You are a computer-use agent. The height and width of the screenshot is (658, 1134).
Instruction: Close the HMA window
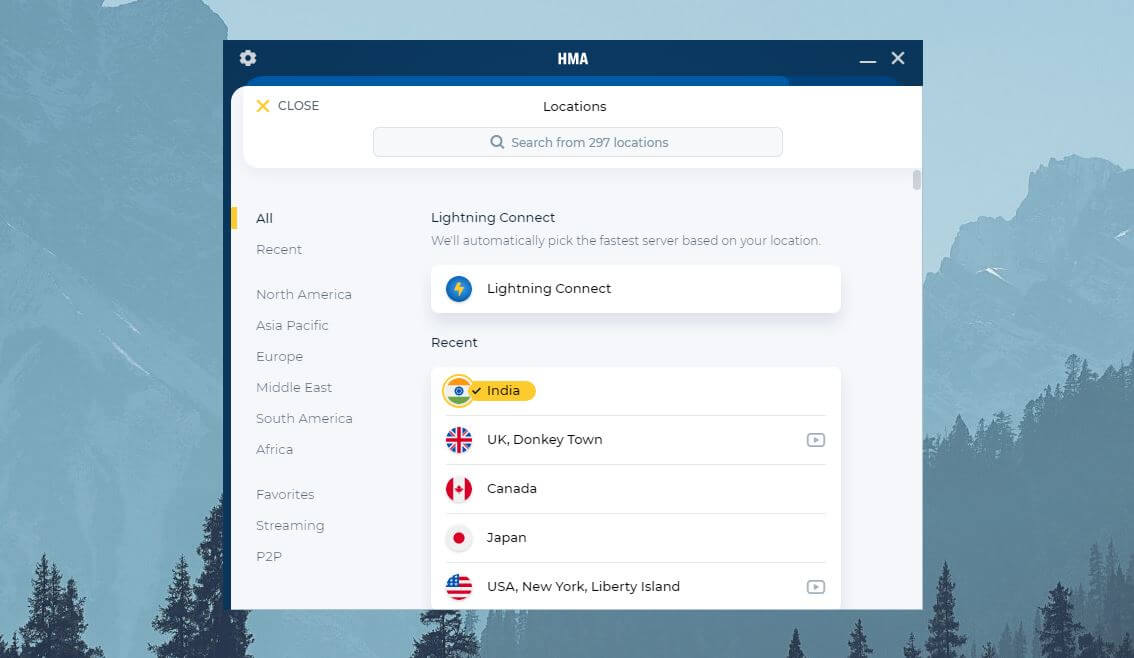[898, 58]
